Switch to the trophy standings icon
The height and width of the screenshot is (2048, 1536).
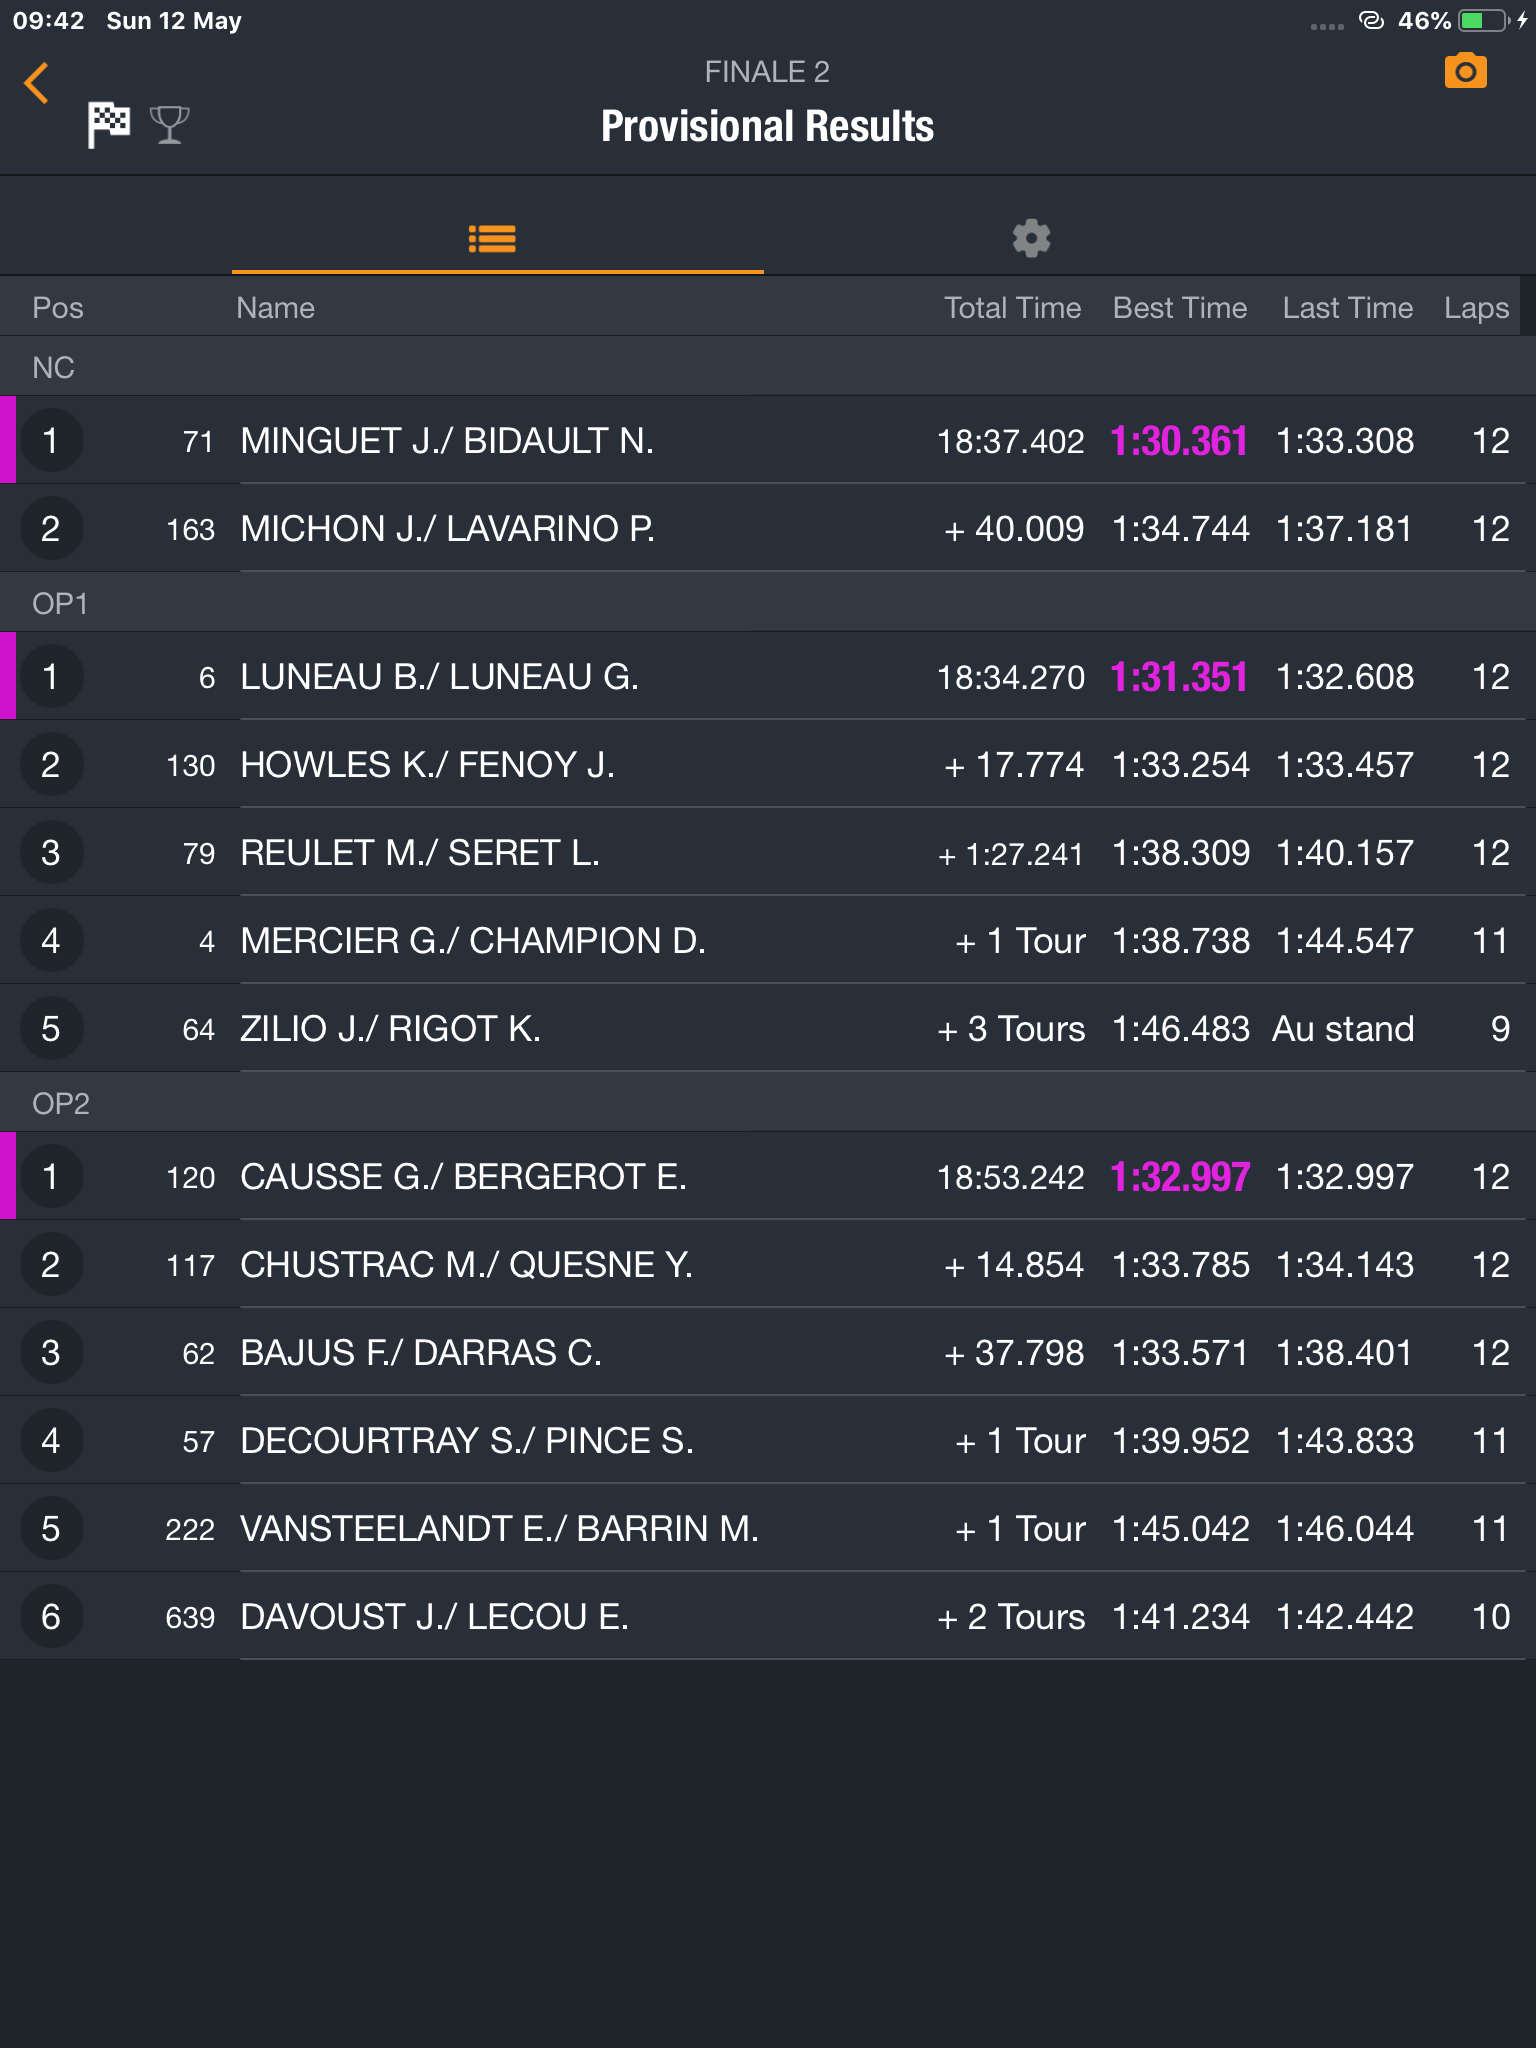(169, 125)
